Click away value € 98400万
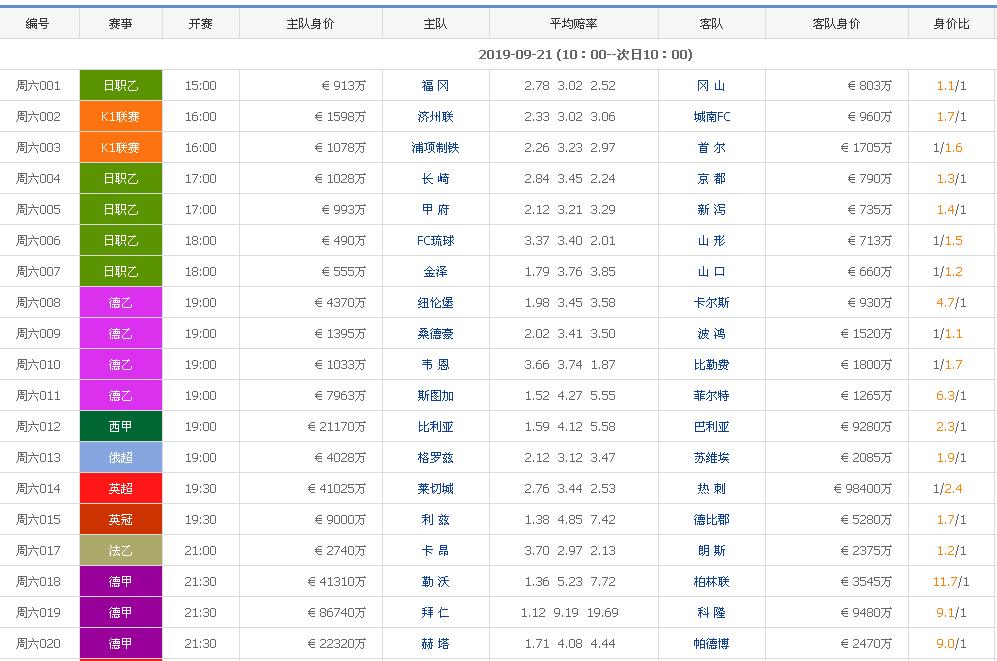997x661 pixels. [862, 489]
